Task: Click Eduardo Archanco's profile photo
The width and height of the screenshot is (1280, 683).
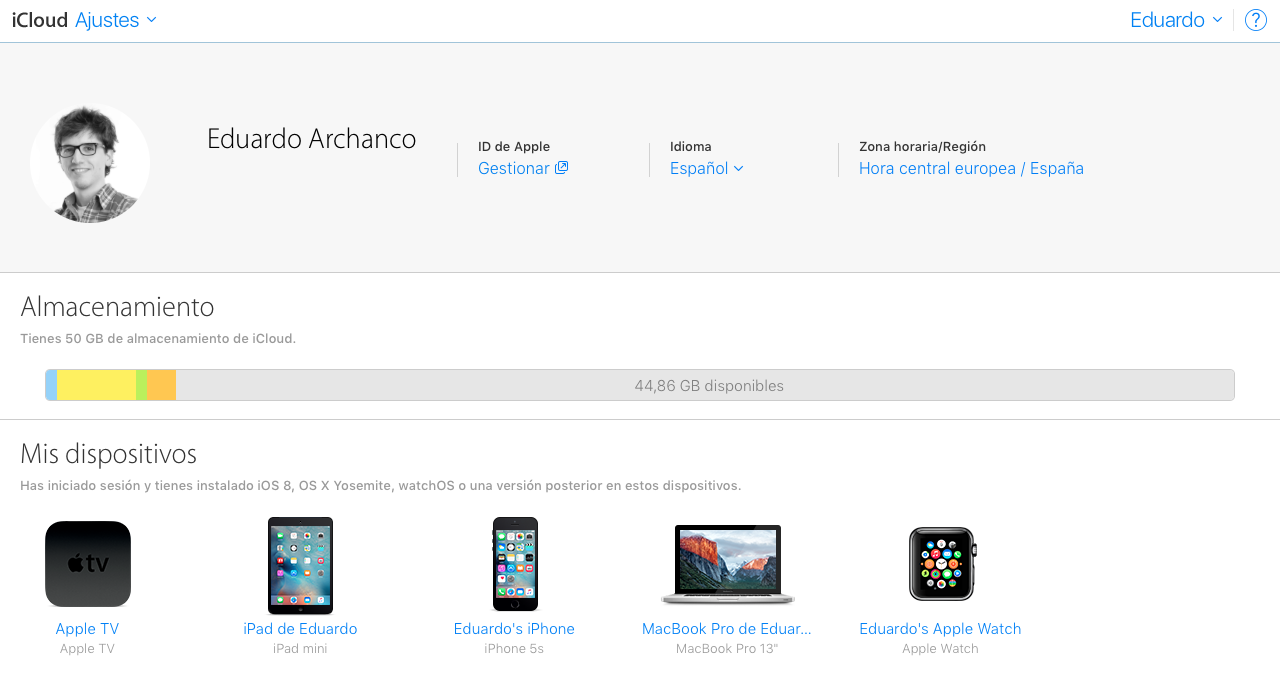Action: click(x=90, y=163)
